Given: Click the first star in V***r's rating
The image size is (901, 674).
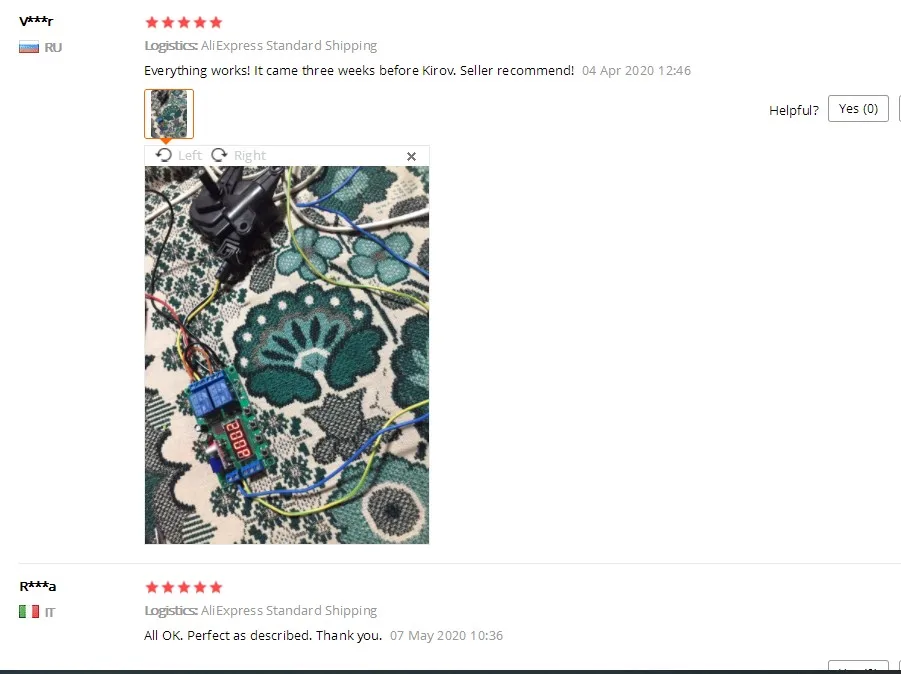Looking at the screenshot, I should click(152, 22).
